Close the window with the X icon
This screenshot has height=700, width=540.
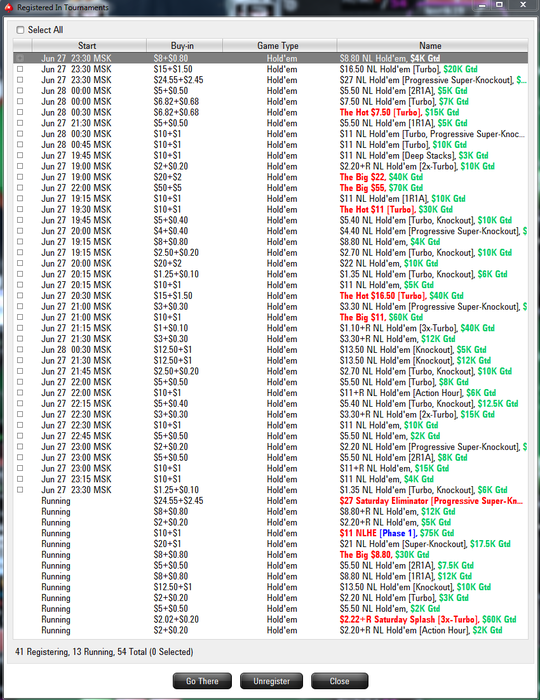click(523, 5)
